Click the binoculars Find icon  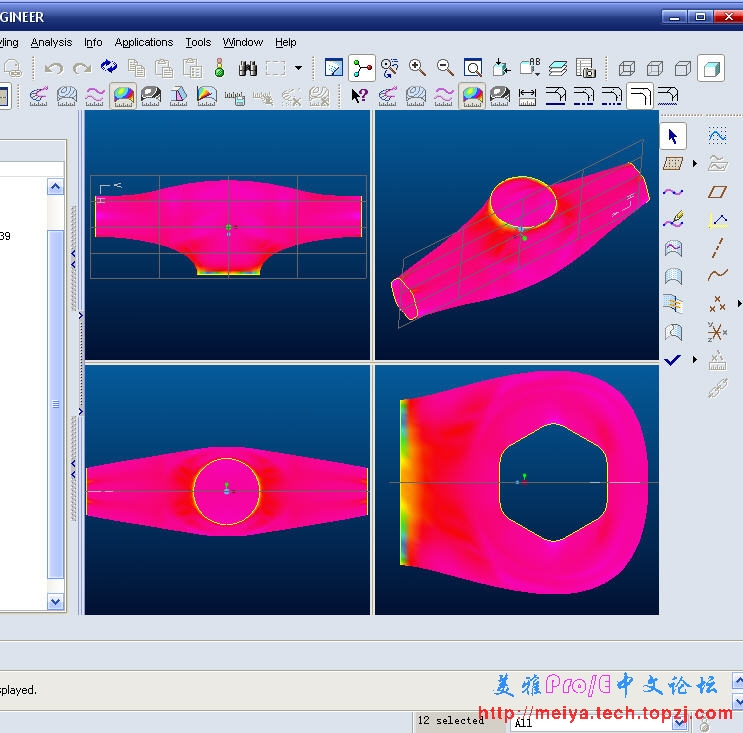click(x=248, y=68)
